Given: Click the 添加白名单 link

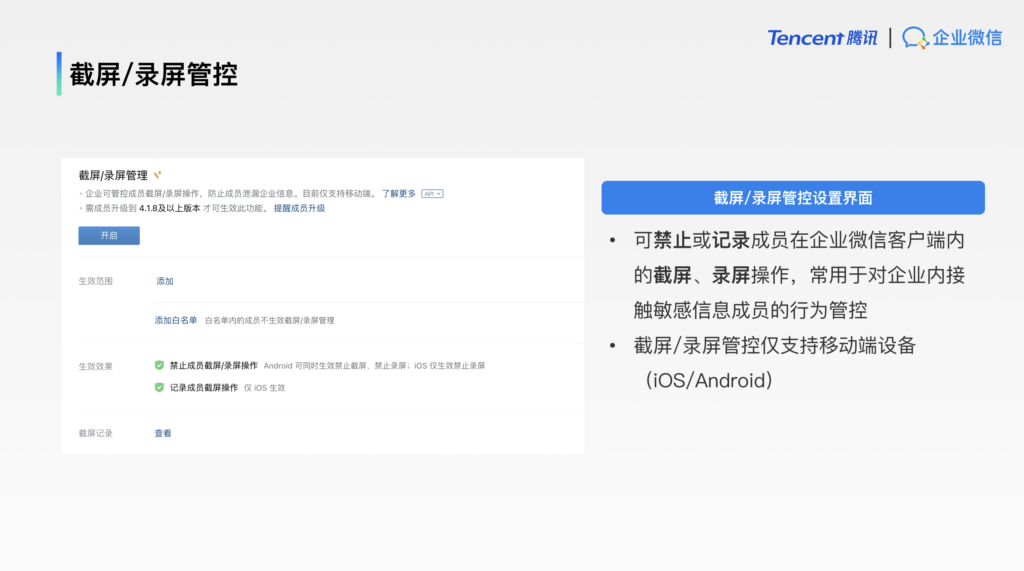Looking at the screenshot, I should 176,320.
